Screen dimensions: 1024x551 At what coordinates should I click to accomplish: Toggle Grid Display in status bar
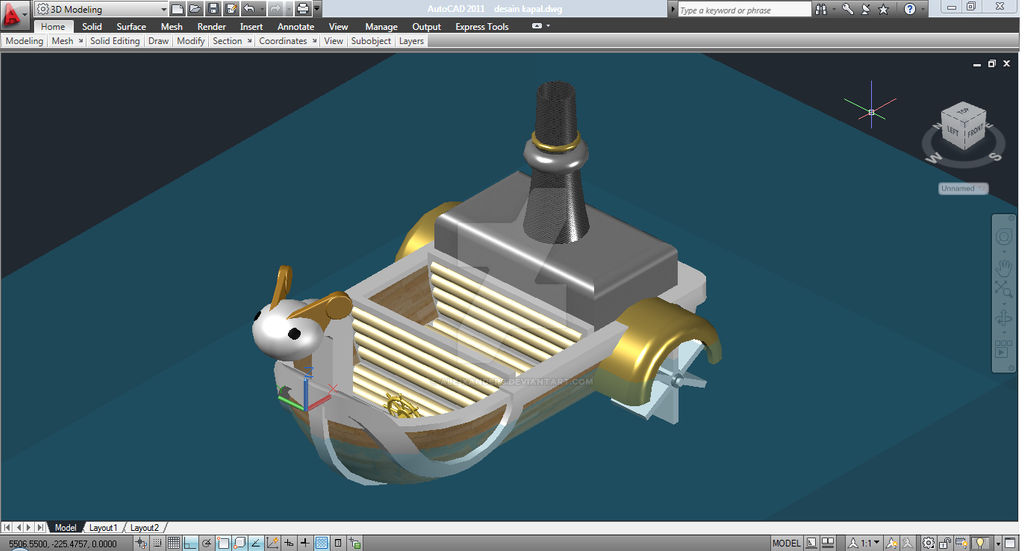pos(174,543)
